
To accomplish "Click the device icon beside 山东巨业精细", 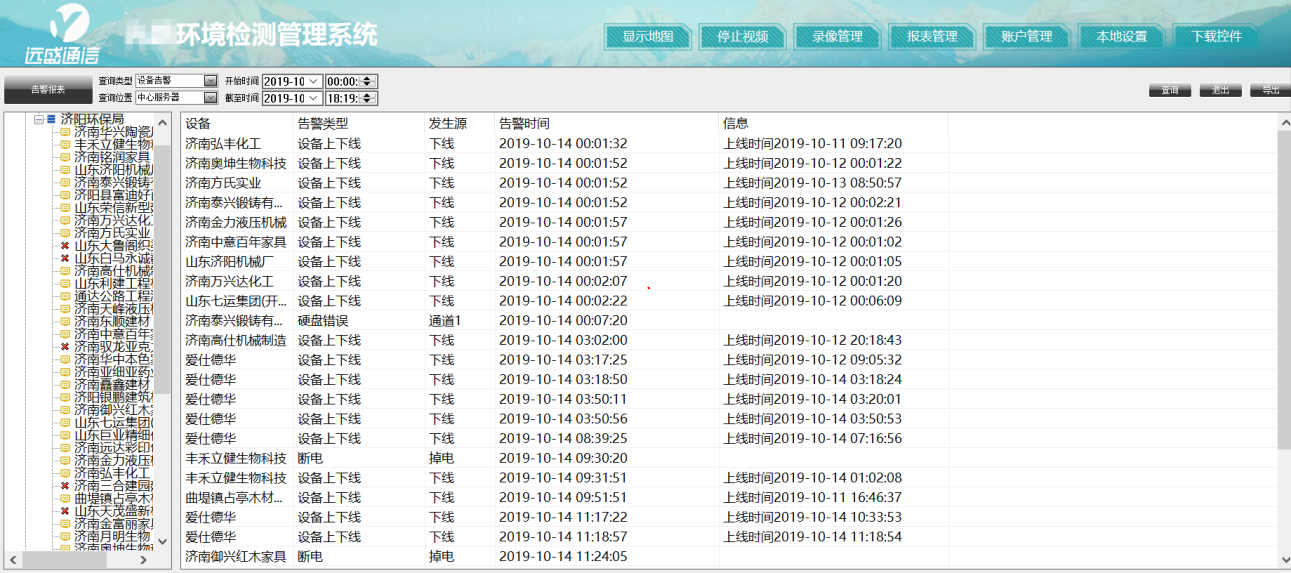I will pos(65,435).
